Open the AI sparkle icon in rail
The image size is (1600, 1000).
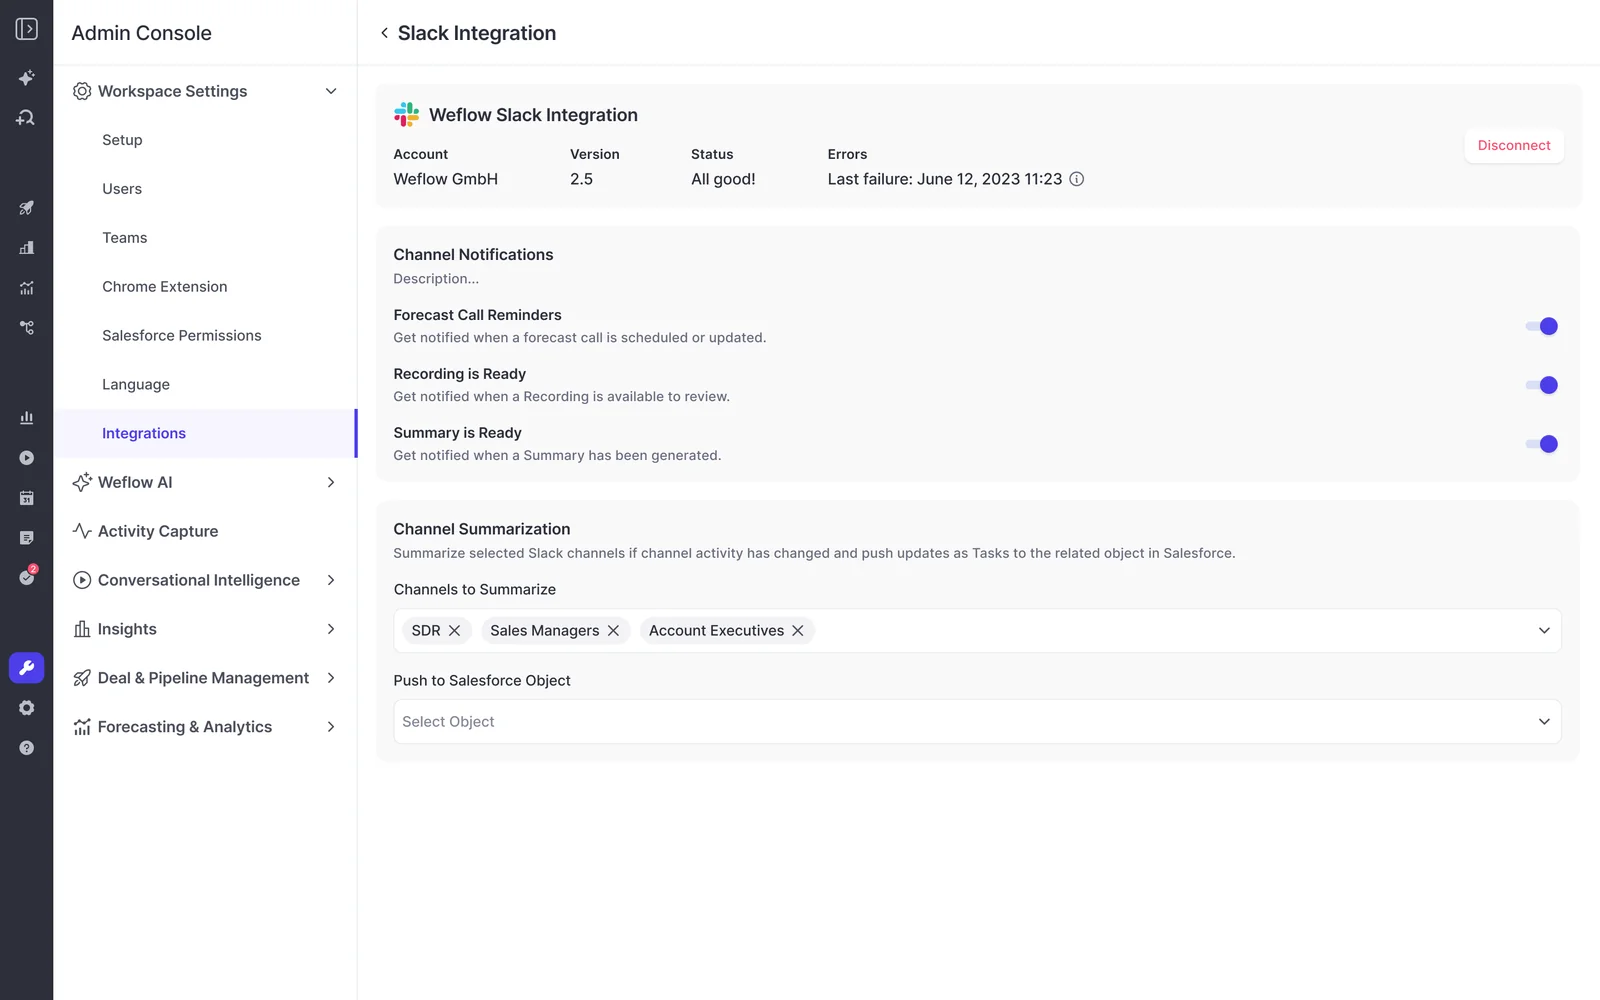[x=27, y=77]
